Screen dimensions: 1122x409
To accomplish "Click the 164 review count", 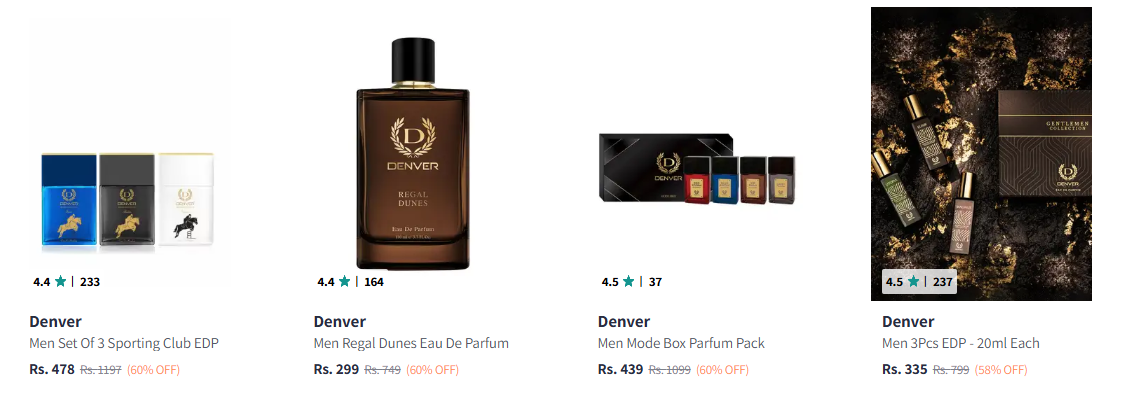I will (374, 282).
